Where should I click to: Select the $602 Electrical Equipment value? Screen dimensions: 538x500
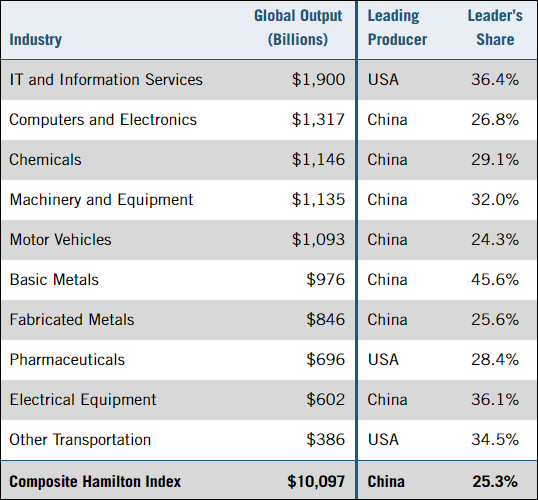(325, 400)
